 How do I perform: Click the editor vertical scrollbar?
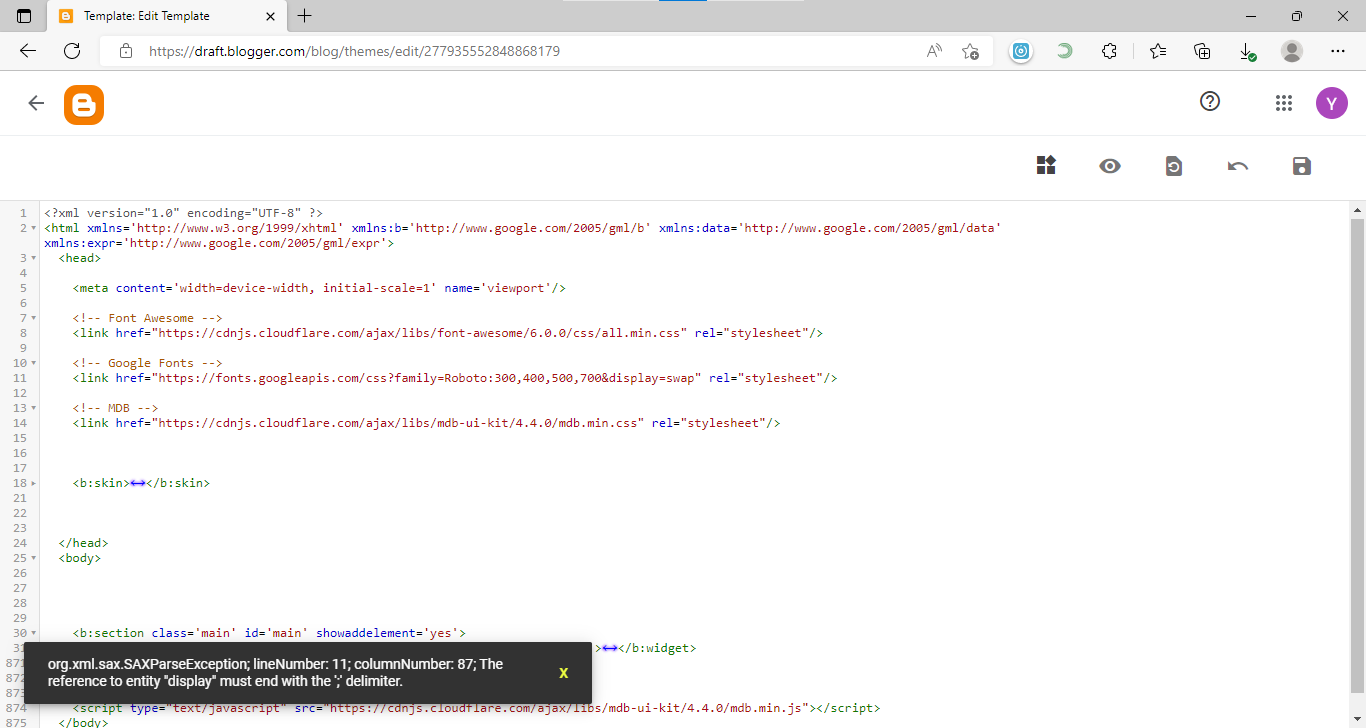[x=1357, y=455]
